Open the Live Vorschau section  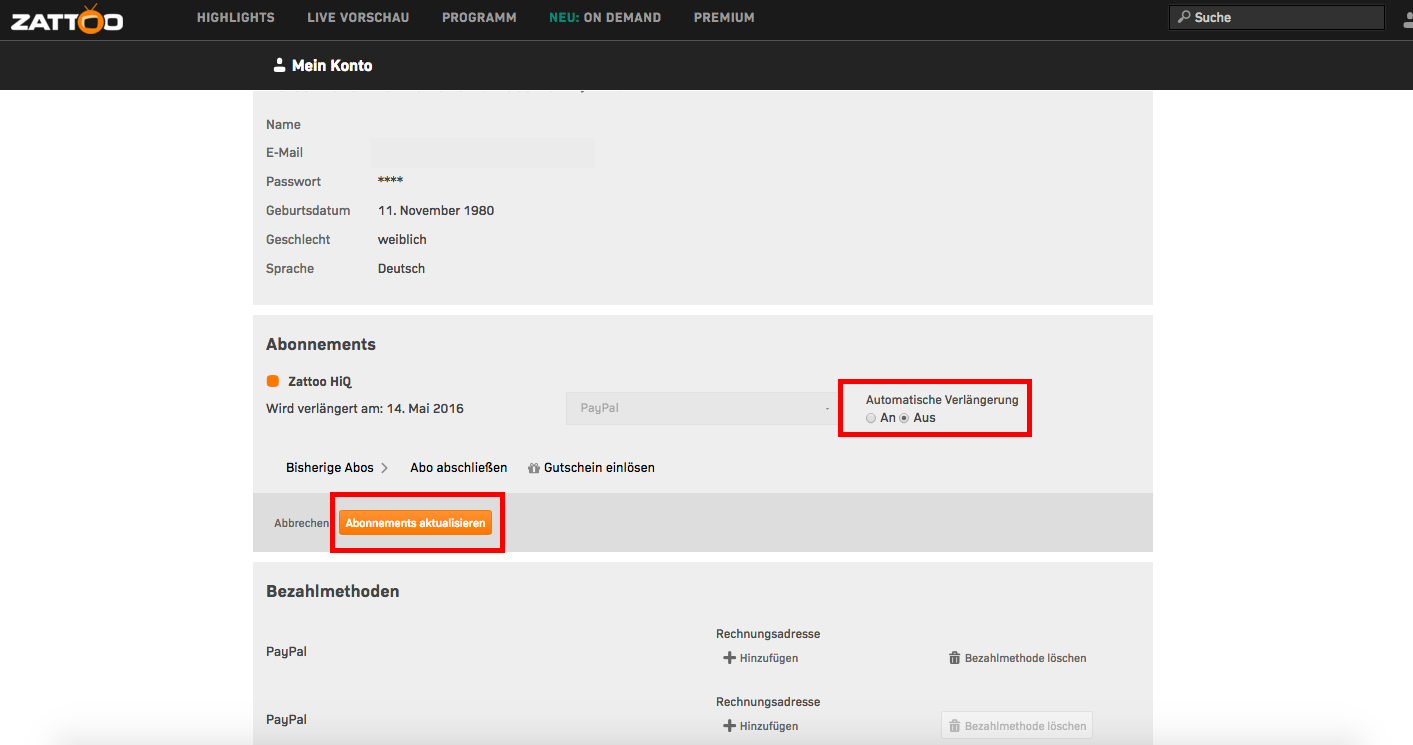(x=358, y=18)
